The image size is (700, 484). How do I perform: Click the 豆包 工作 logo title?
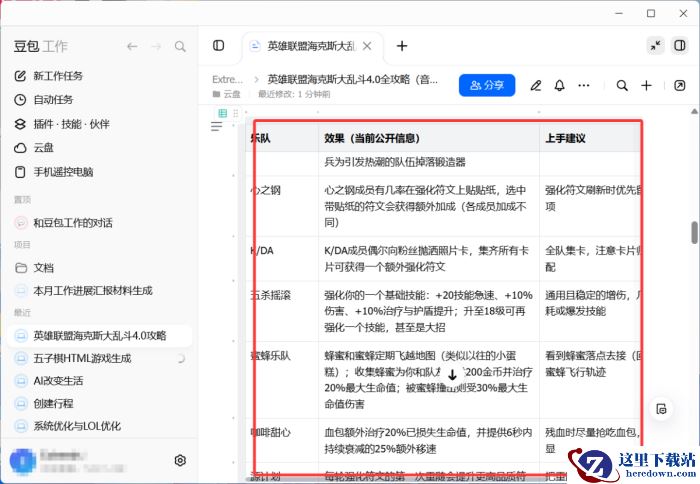[40, 46]
